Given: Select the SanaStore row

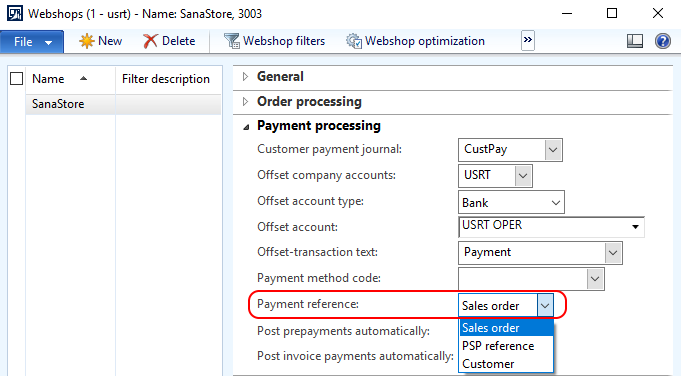Looking at the screenshot, I should [x=123, y=104].
